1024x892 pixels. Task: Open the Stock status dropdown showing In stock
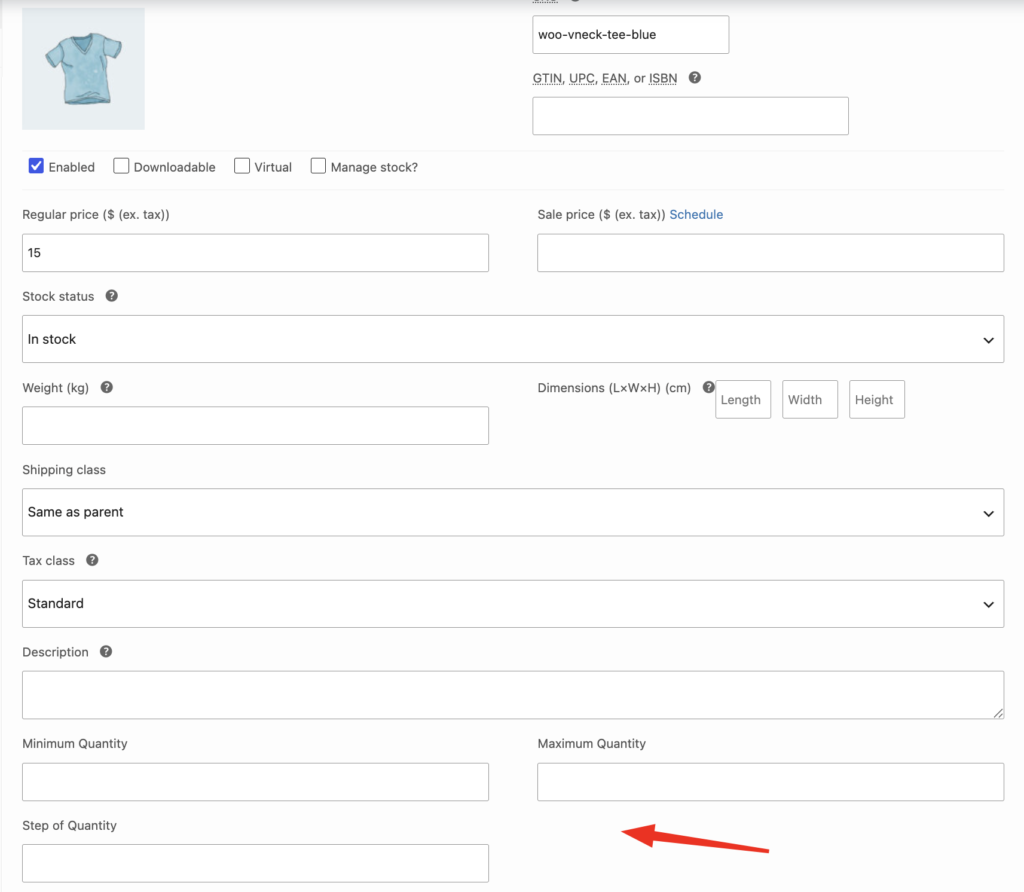[x=513, y=339]
